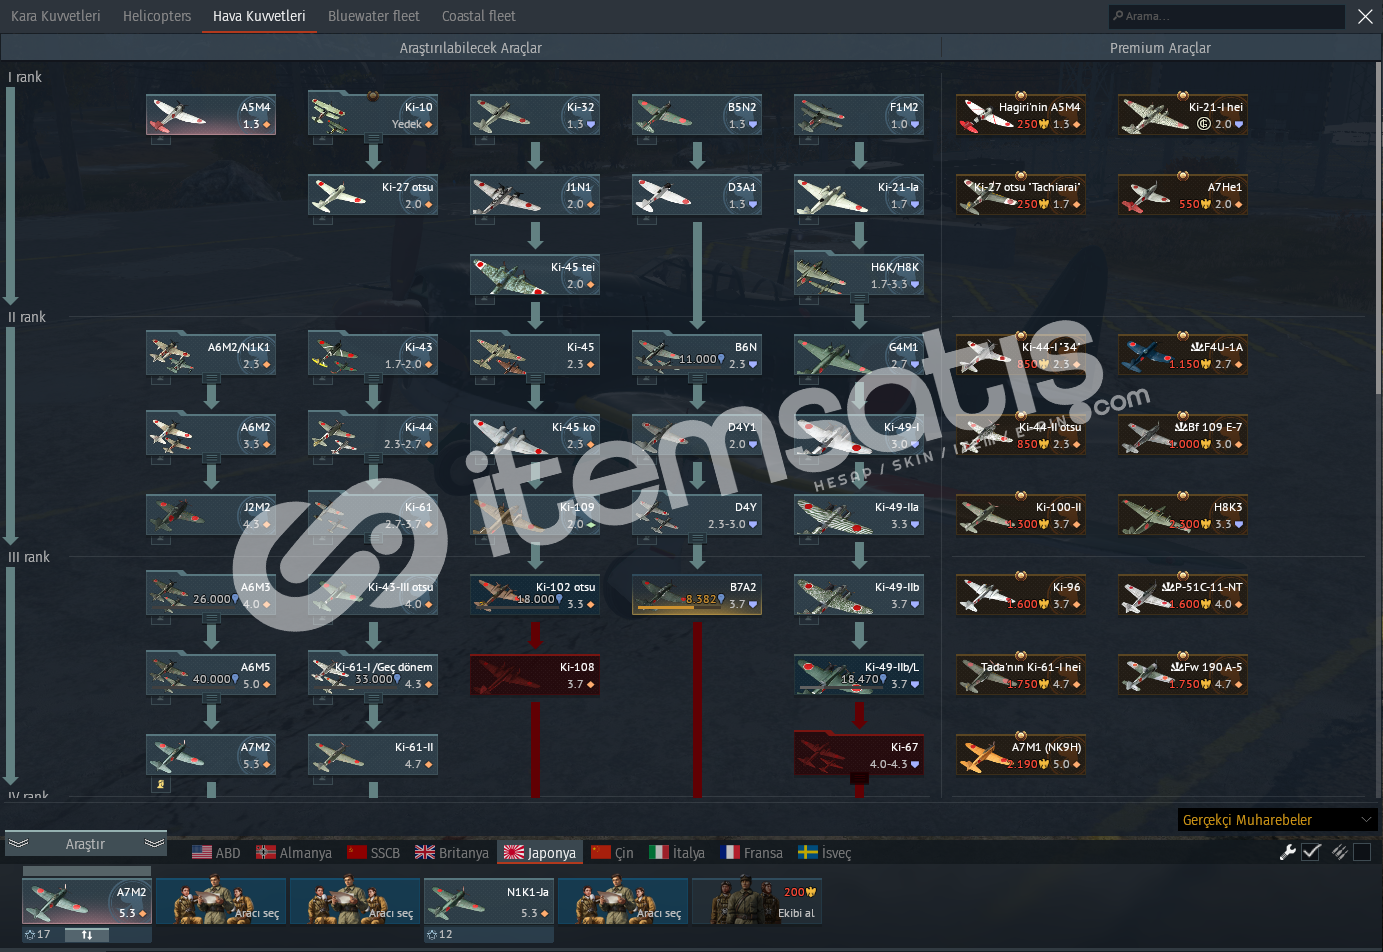Select the Ki-61-II card

coord(373,755)
